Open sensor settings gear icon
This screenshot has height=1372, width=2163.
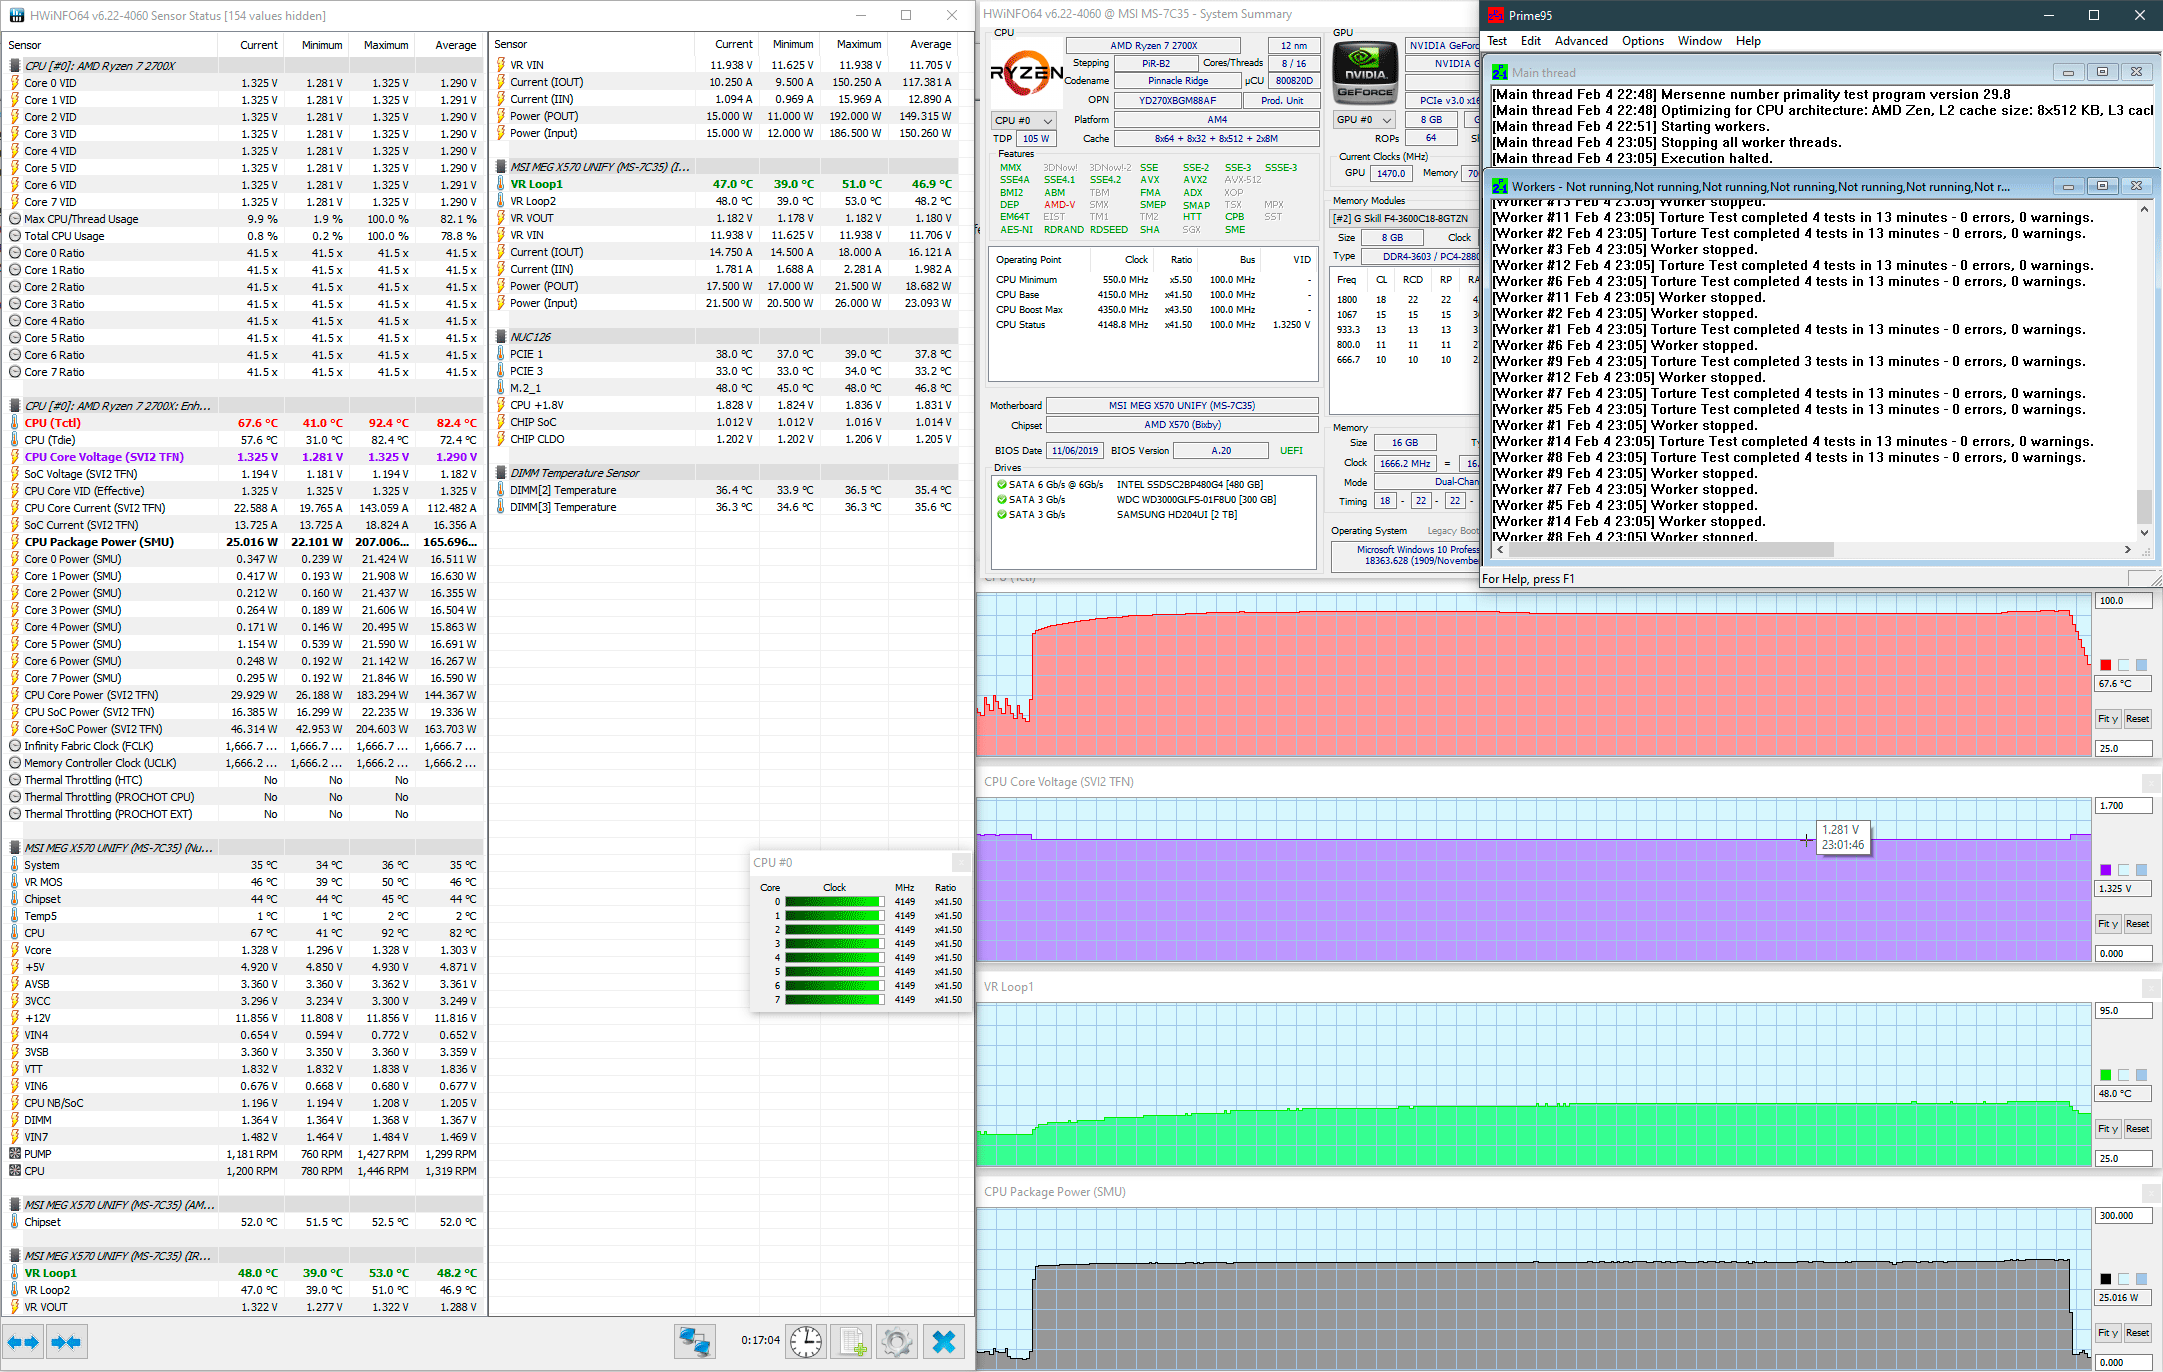pos(897,1341)
